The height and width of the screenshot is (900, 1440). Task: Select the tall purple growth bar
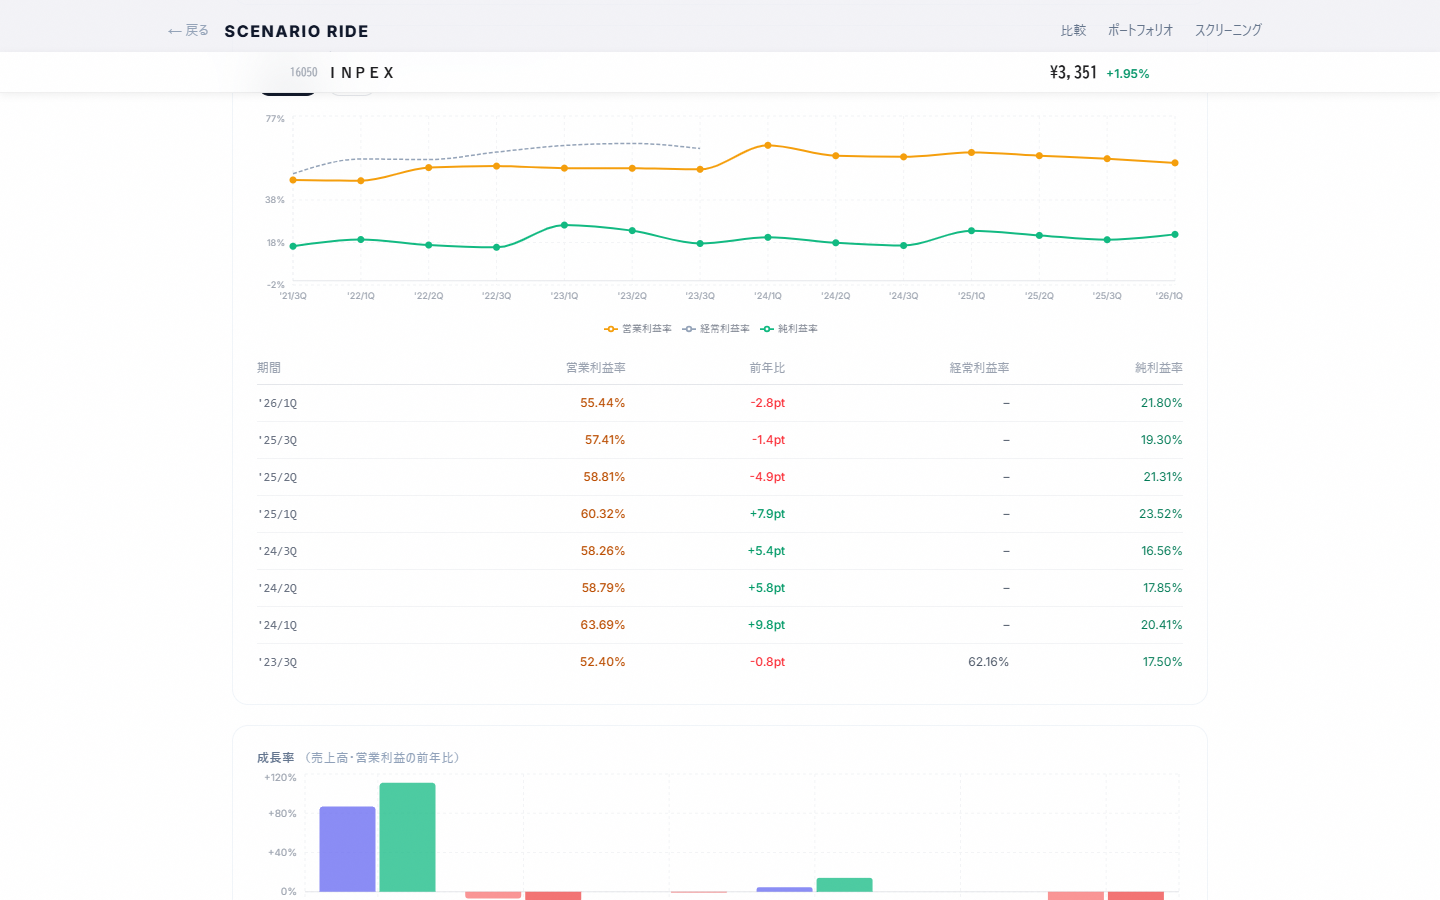(347, 849)
